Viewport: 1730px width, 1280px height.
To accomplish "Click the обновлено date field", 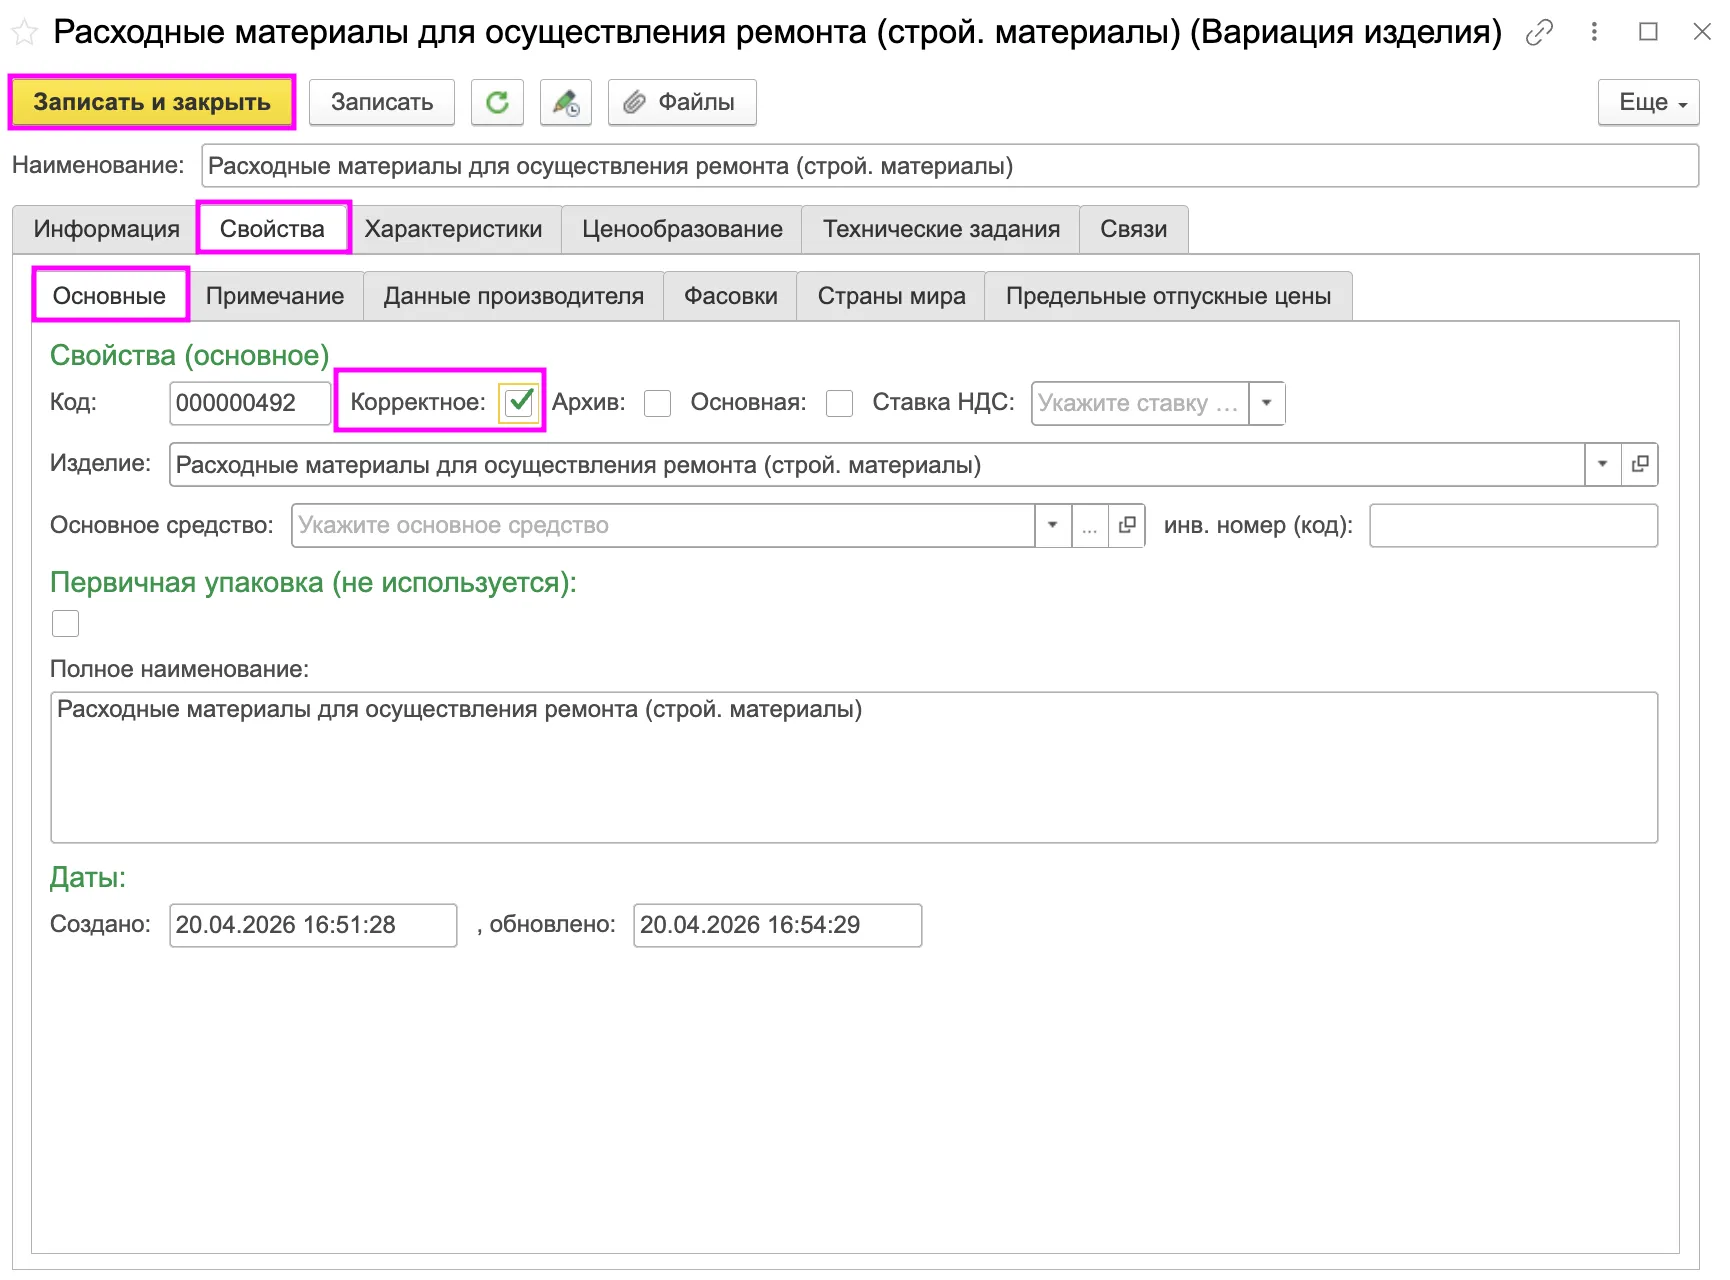I will click(x=777, y=925).
